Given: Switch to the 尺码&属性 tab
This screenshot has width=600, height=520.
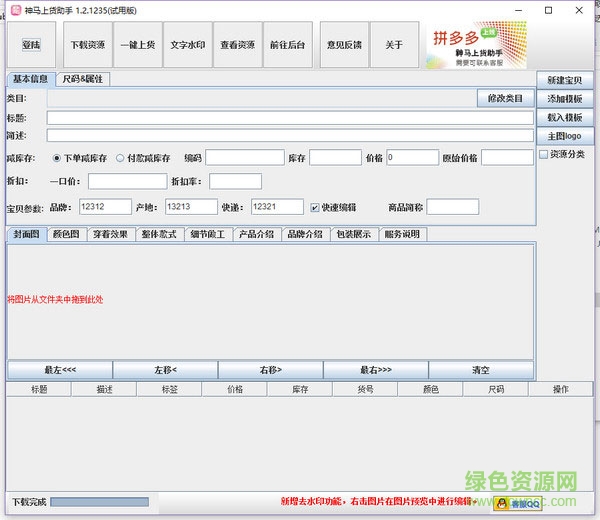Looking at the screenshot, I should 83,79.
